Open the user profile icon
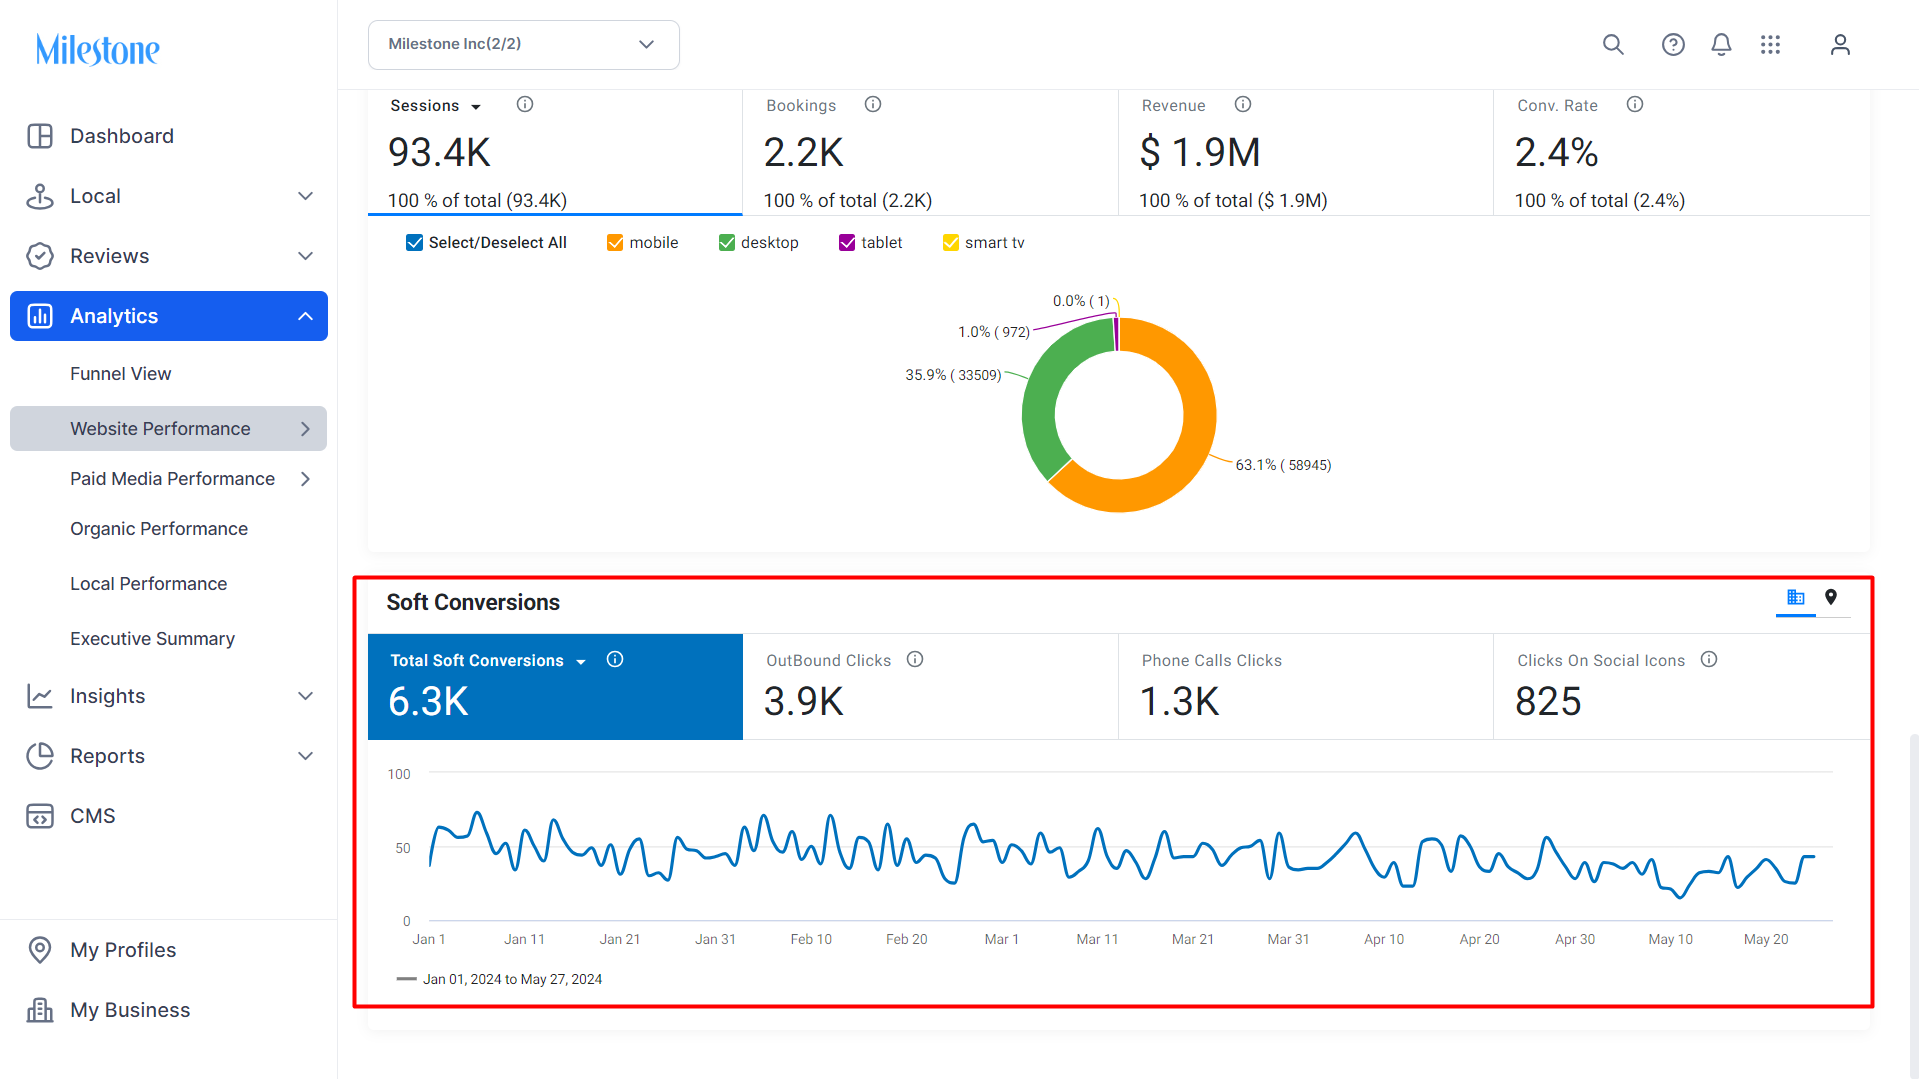Image resolution: width=1919 pixels, height=1079 pixels. click(x=1840, y=44)
